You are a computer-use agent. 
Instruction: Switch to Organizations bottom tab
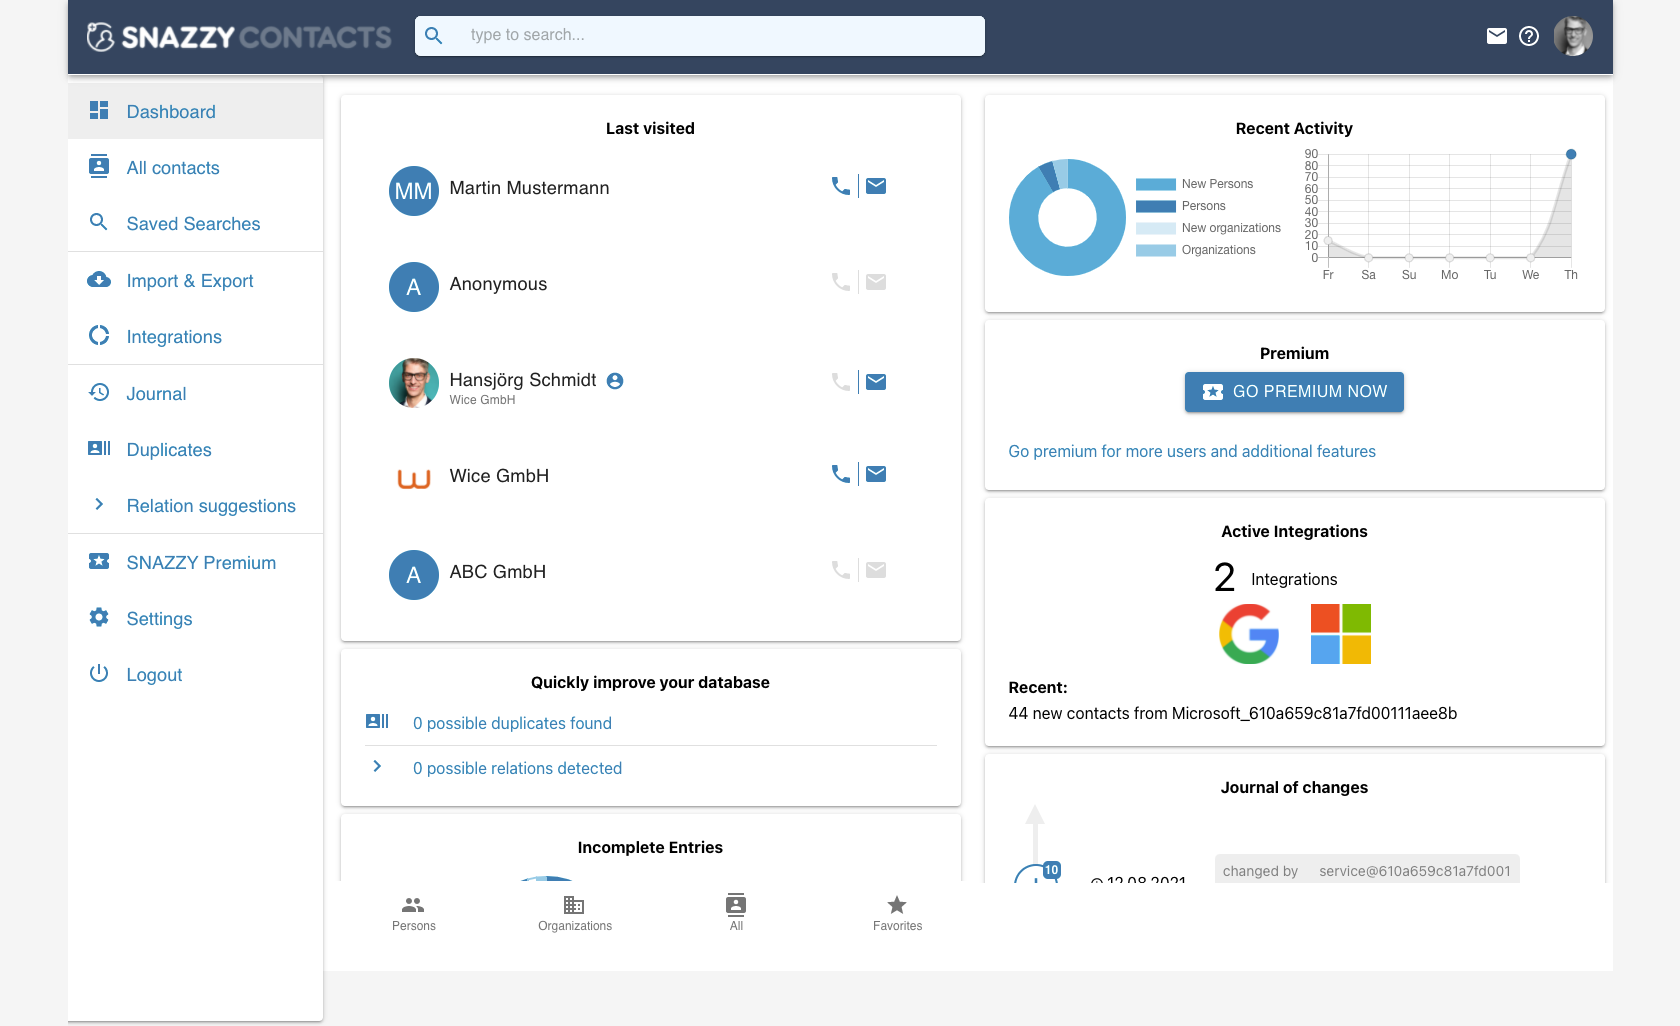tap(575, 913)
